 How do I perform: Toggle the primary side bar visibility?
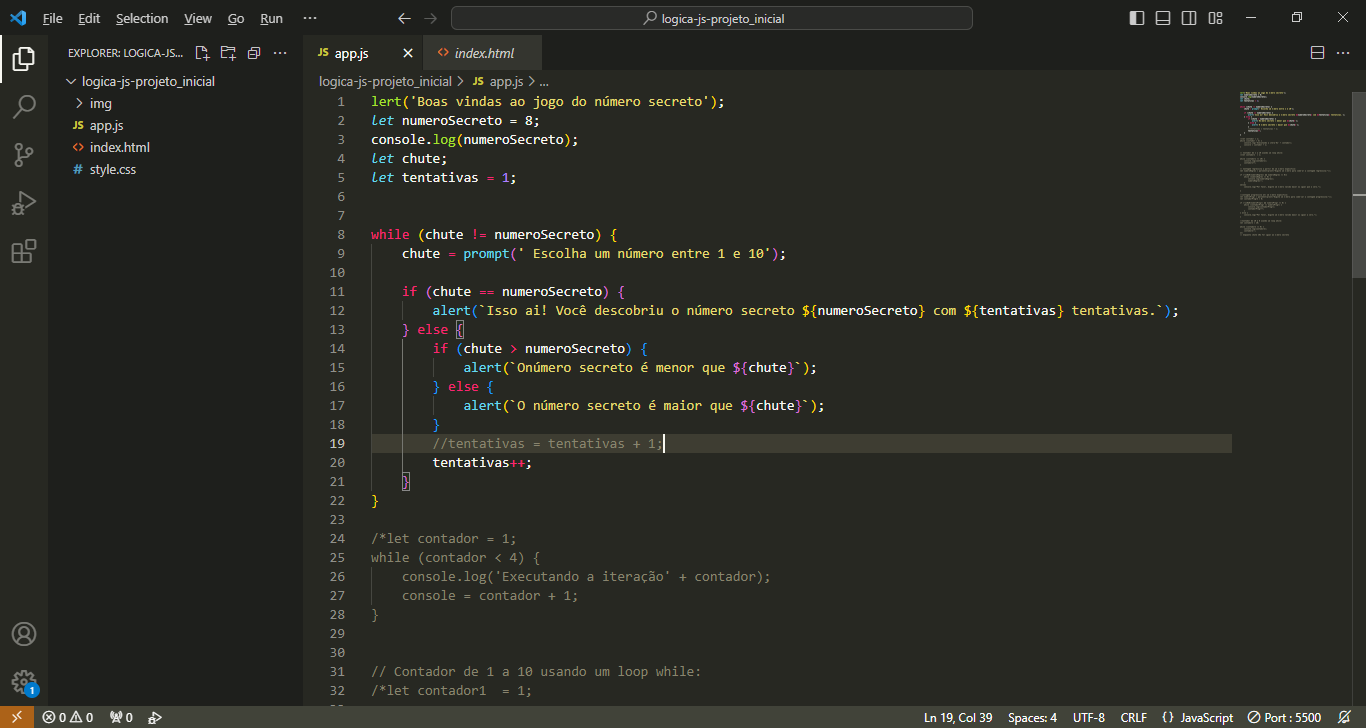(x=1137, y=18)
